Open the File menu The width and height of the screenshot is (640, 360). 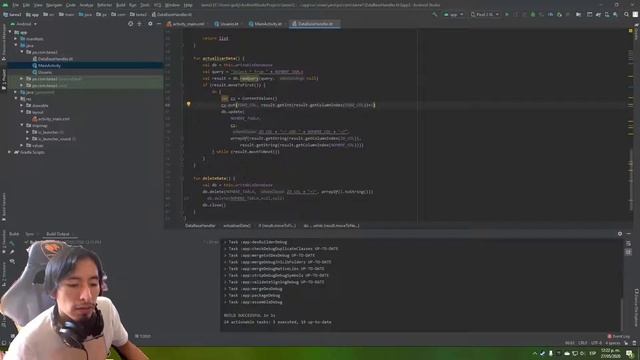point(16,5)
